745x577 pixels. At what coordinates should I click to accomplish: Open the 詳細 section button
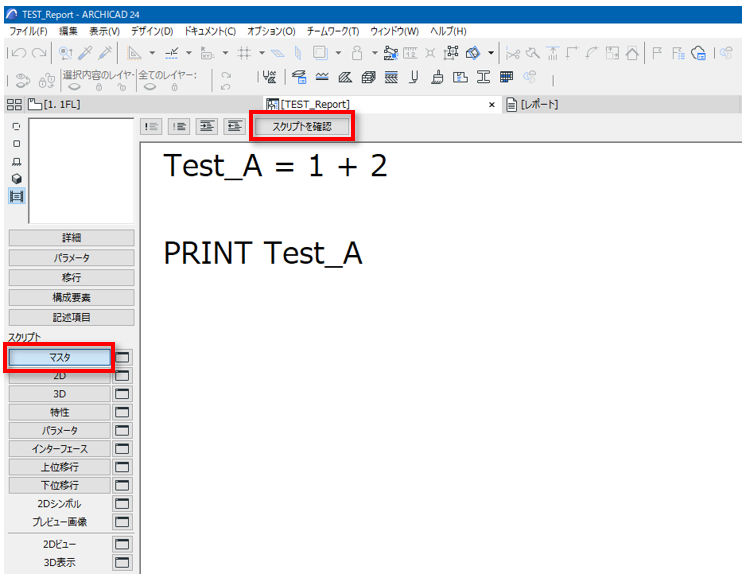[71, 238]
